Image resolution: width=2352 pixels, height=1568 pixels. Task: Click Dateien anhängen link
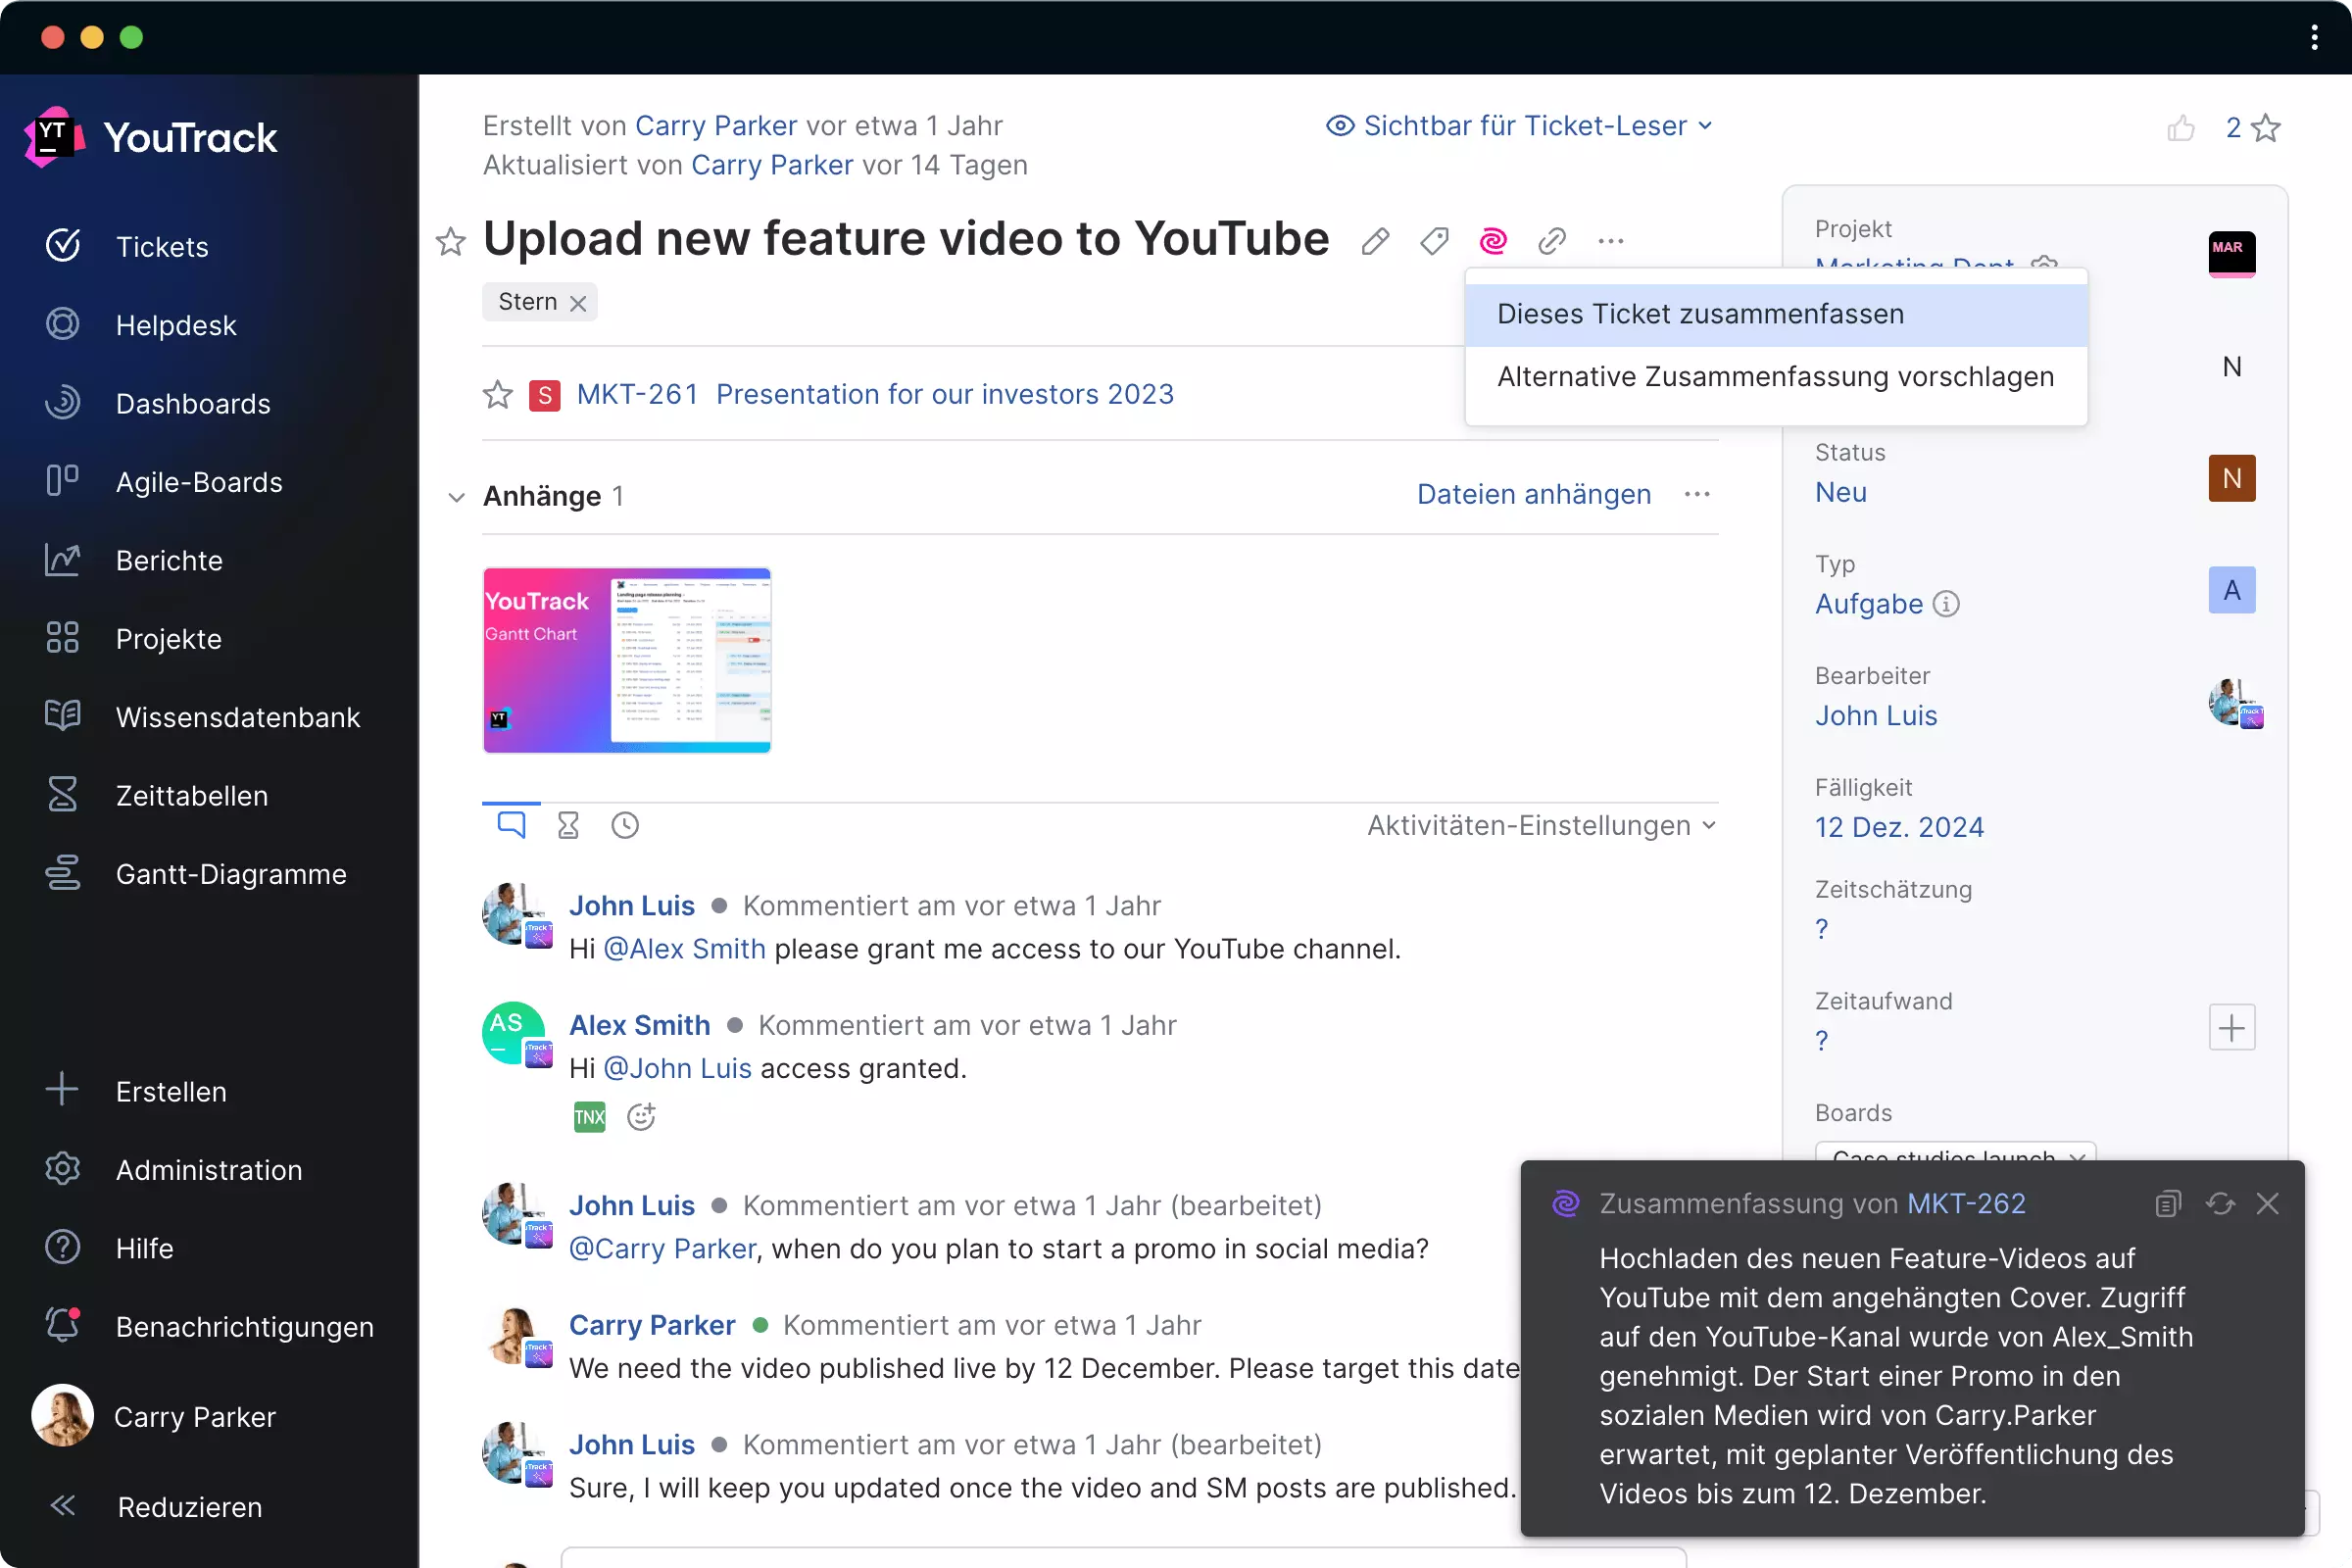(1533, 494)
